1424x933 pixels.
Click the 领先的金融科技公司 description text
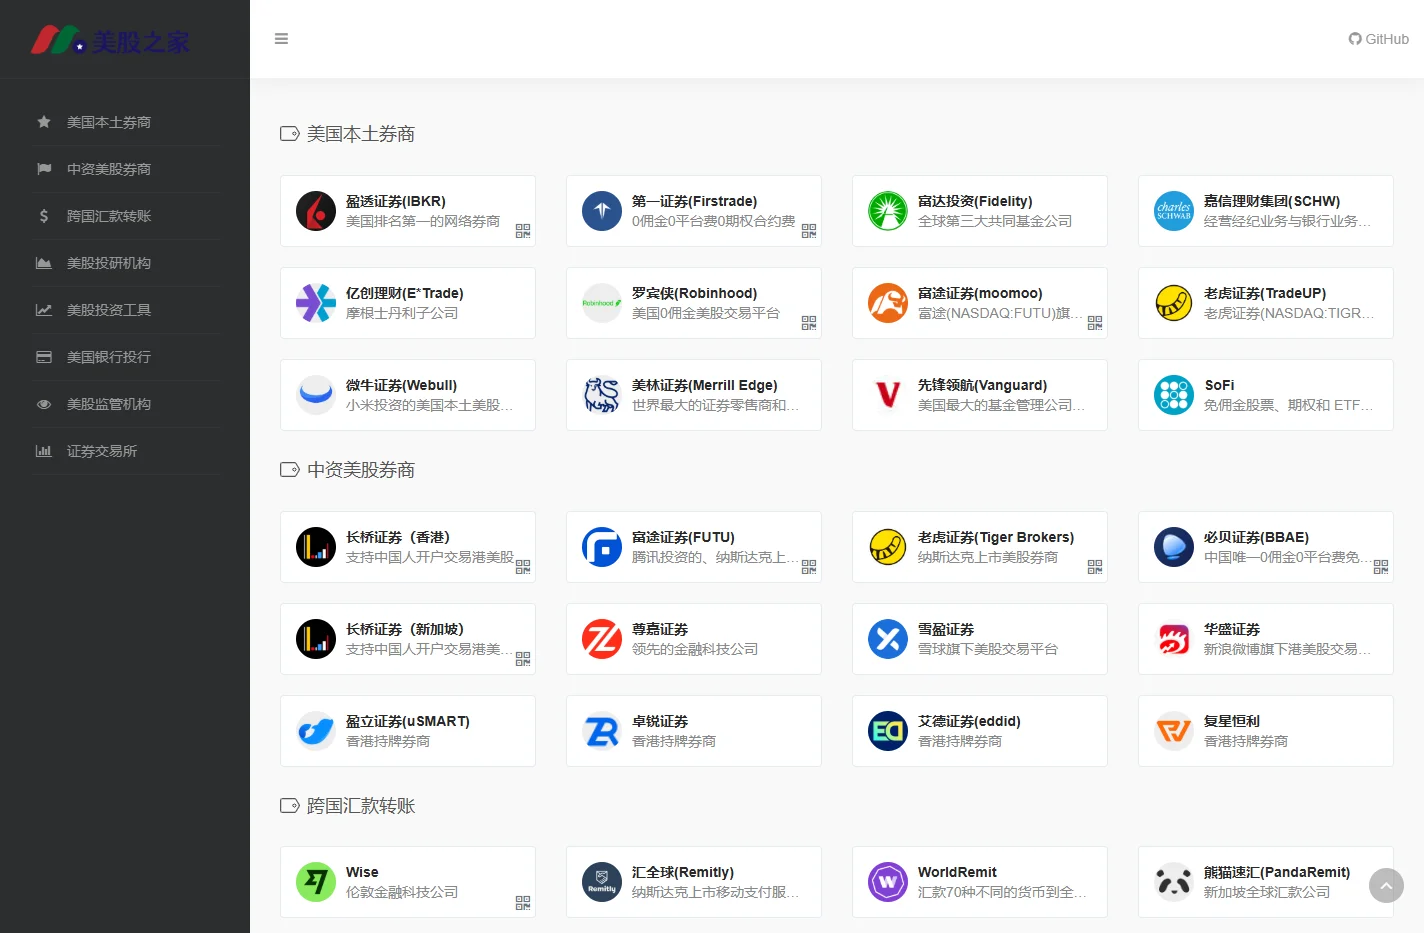click(x=695, y=649)
